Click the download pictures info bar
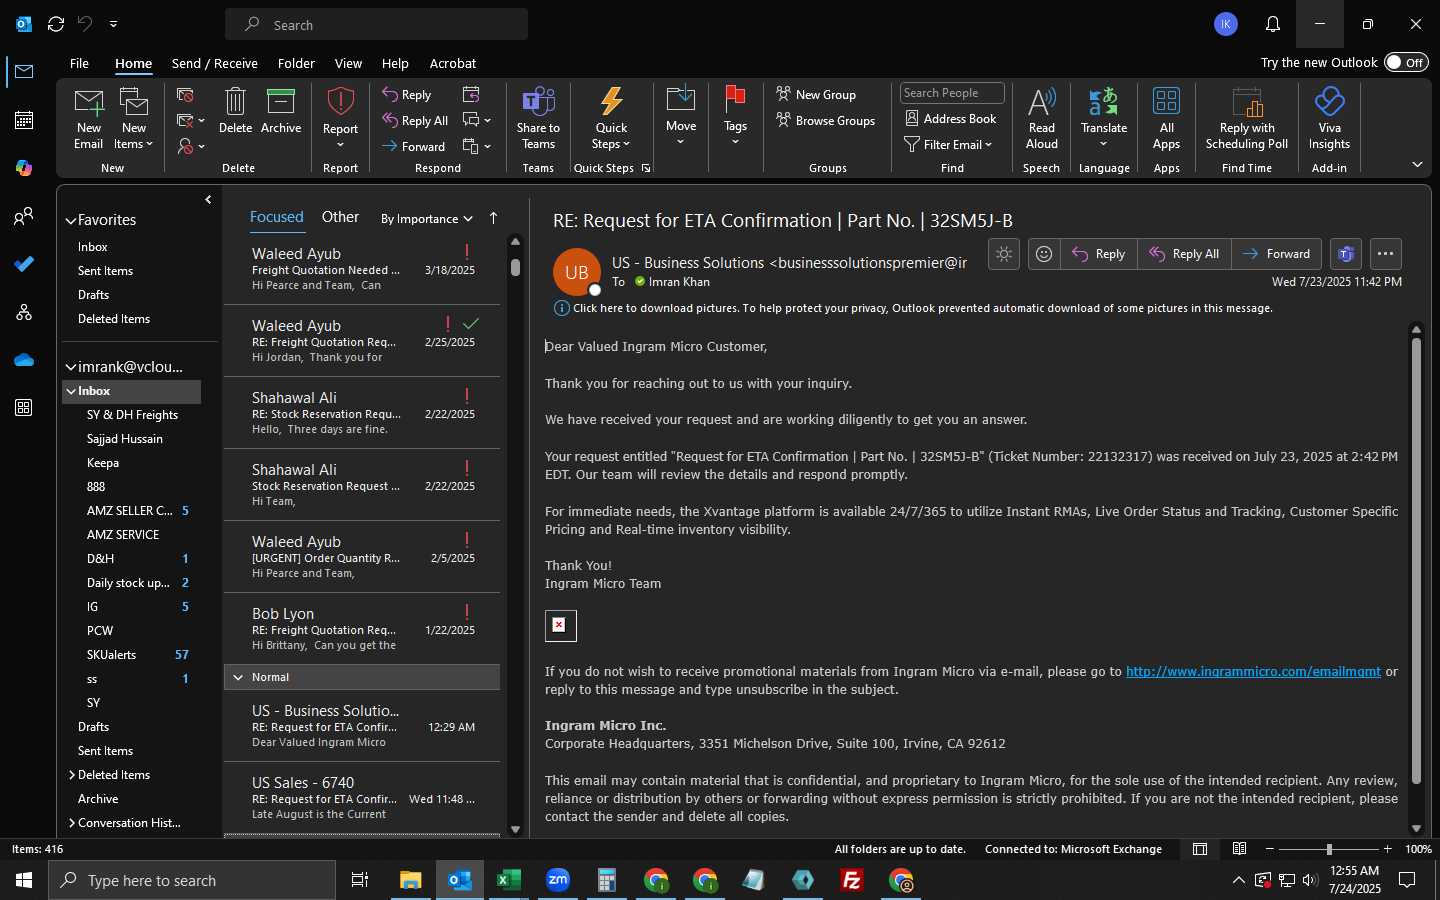This screenshot has width=1440, height=900. pos(913,308)
